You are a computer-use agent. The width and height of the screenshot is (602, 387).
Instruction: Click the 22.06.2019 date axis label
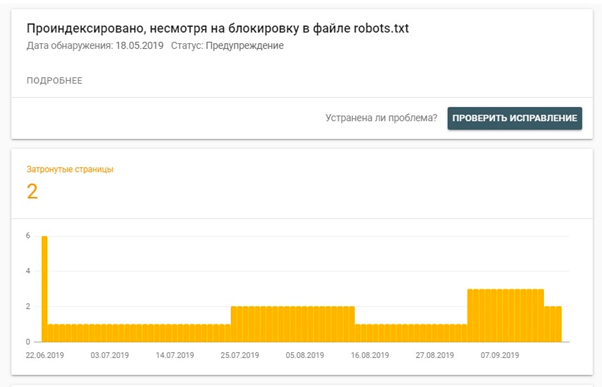coord(45,355)
